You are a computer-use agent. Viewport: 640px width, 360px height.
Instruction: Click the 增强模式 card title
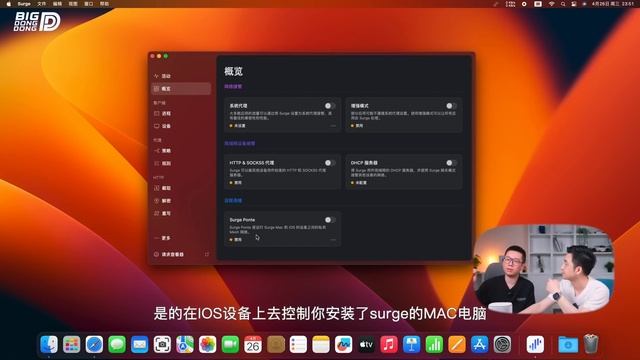[x=360, y=106]
